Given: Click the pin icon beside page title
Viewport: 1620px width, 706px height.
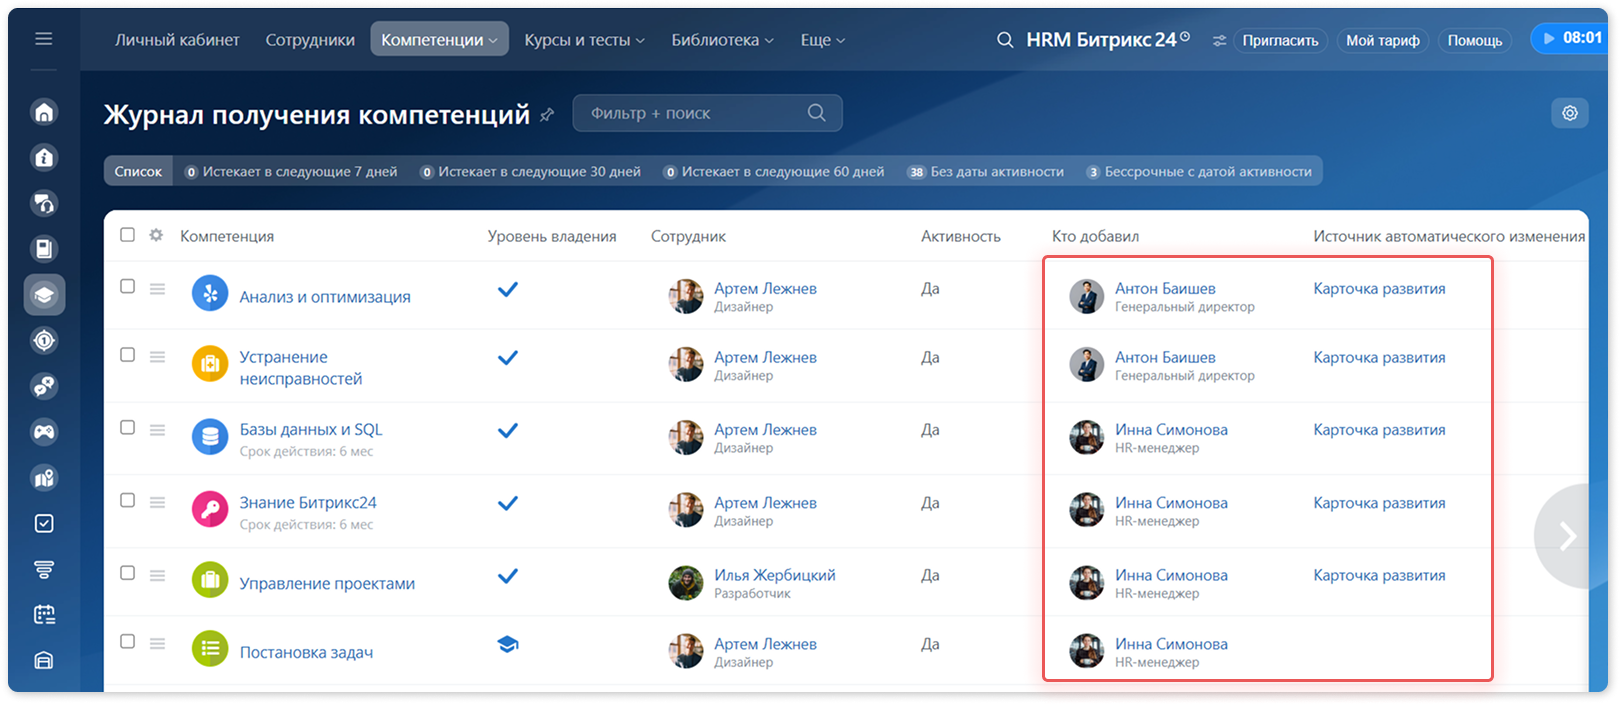Looking at the screenshot, I should [547, 115].
